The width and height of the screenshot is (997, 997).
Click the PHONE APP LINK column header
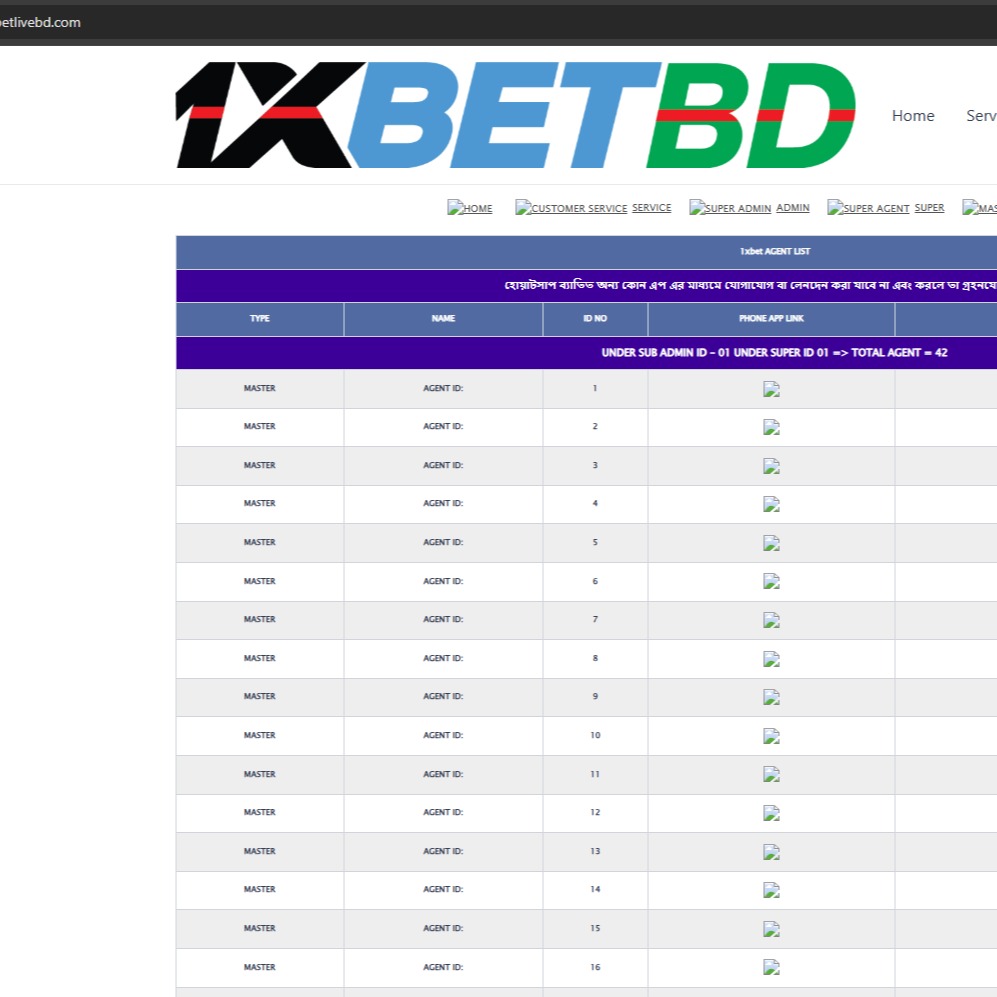click(771, 319)
